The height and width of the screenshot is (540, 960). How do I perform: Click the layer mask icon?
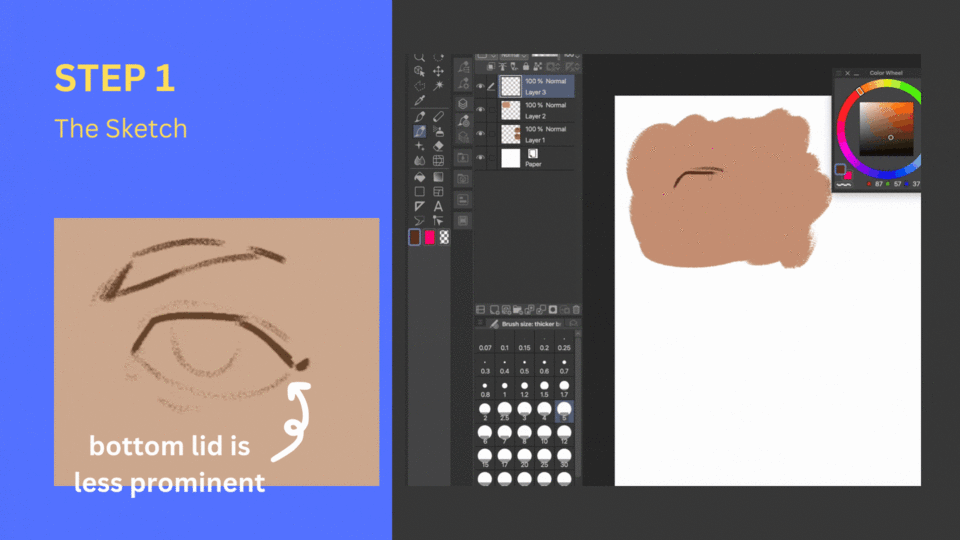(x=553, y=310)
